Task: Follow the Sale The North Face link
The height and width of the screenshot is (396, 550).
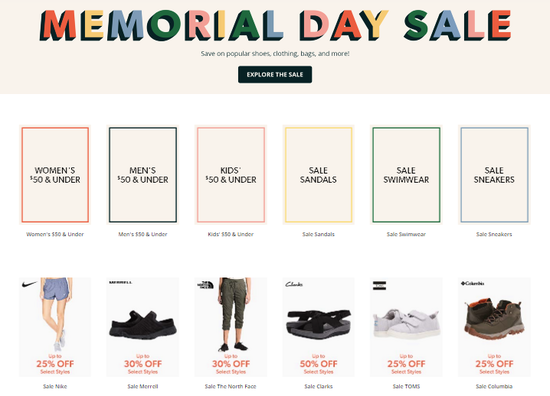Action: [230, 386]
